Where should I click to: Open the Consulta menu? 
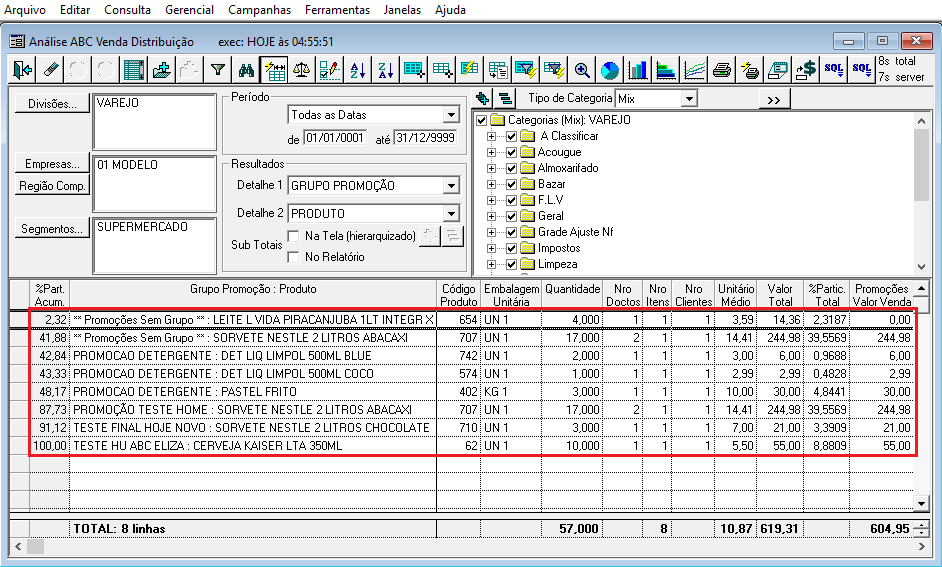pyautogui.click(x=127, y=10)
